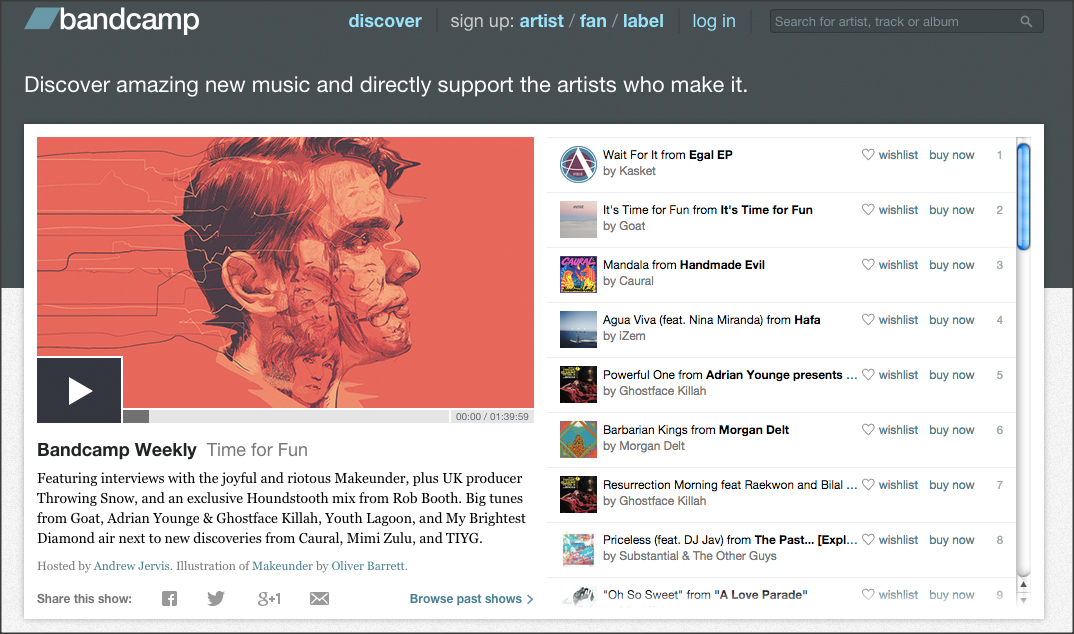The width and height of the screenshot is (1074, 634).
Task: Click the show cover illustration
Action: point(286,272)
